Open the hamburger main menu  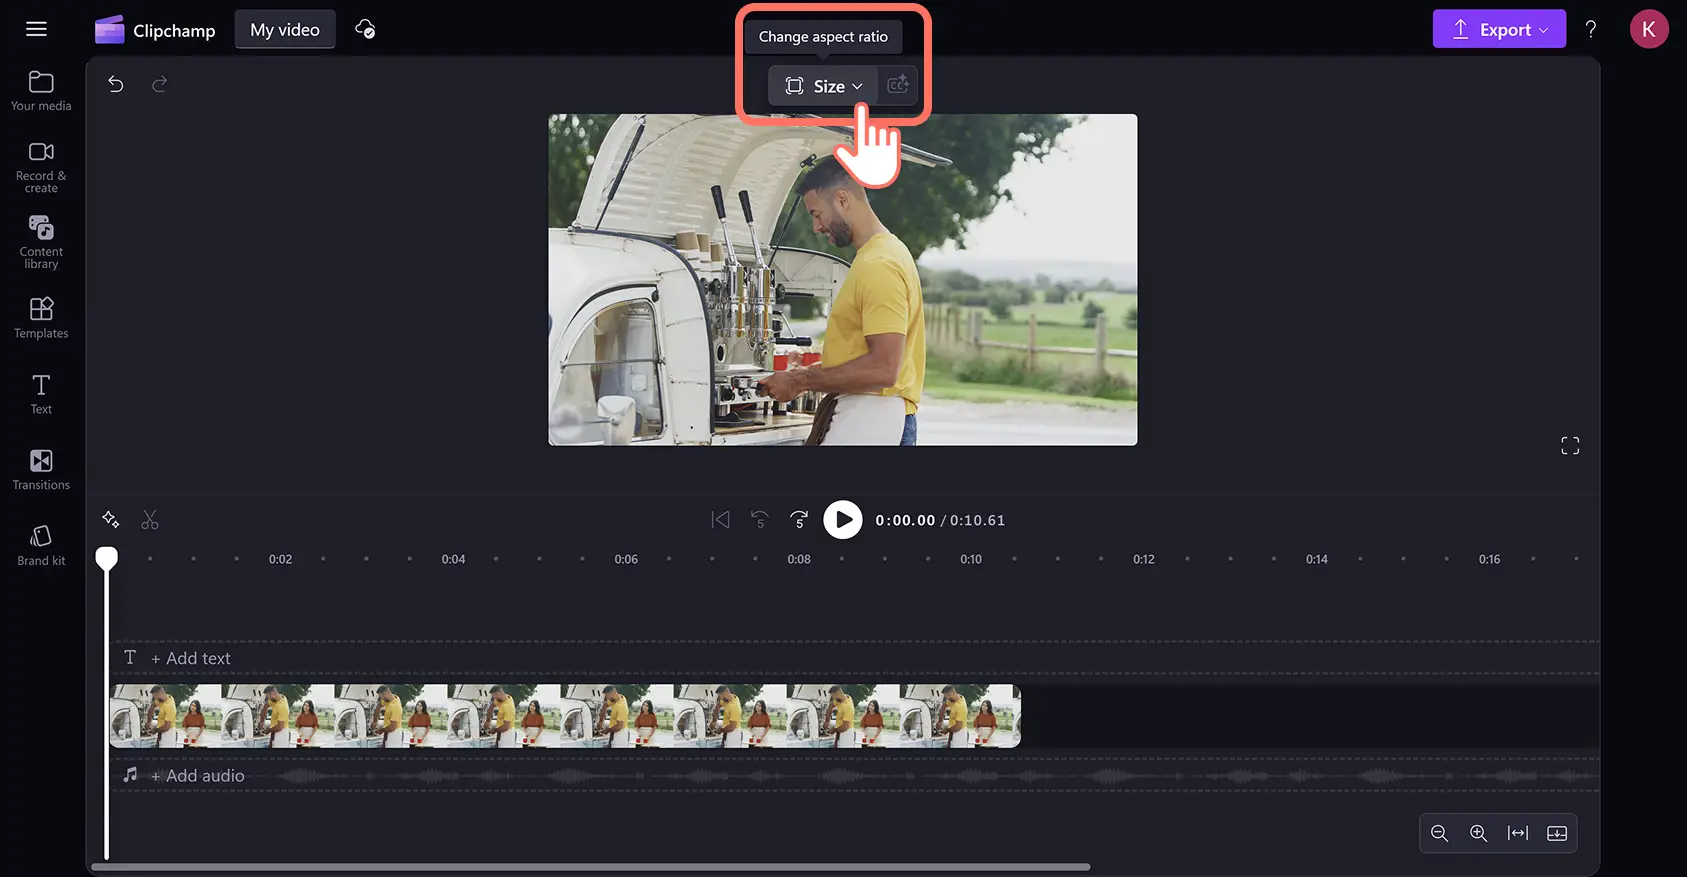point(36,29)
